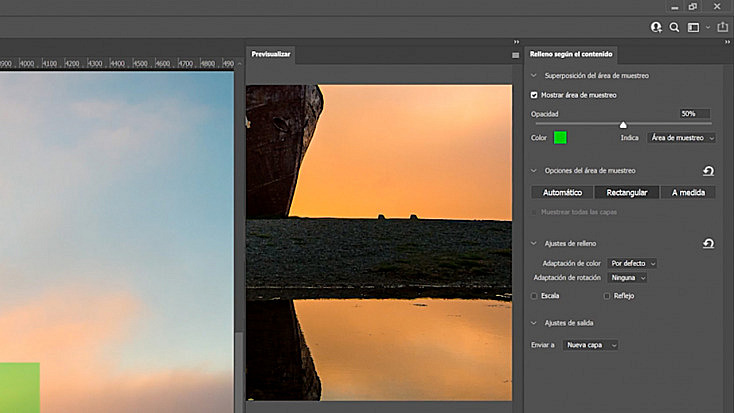Enable the Escala checkbox

(x=534, y=296)
